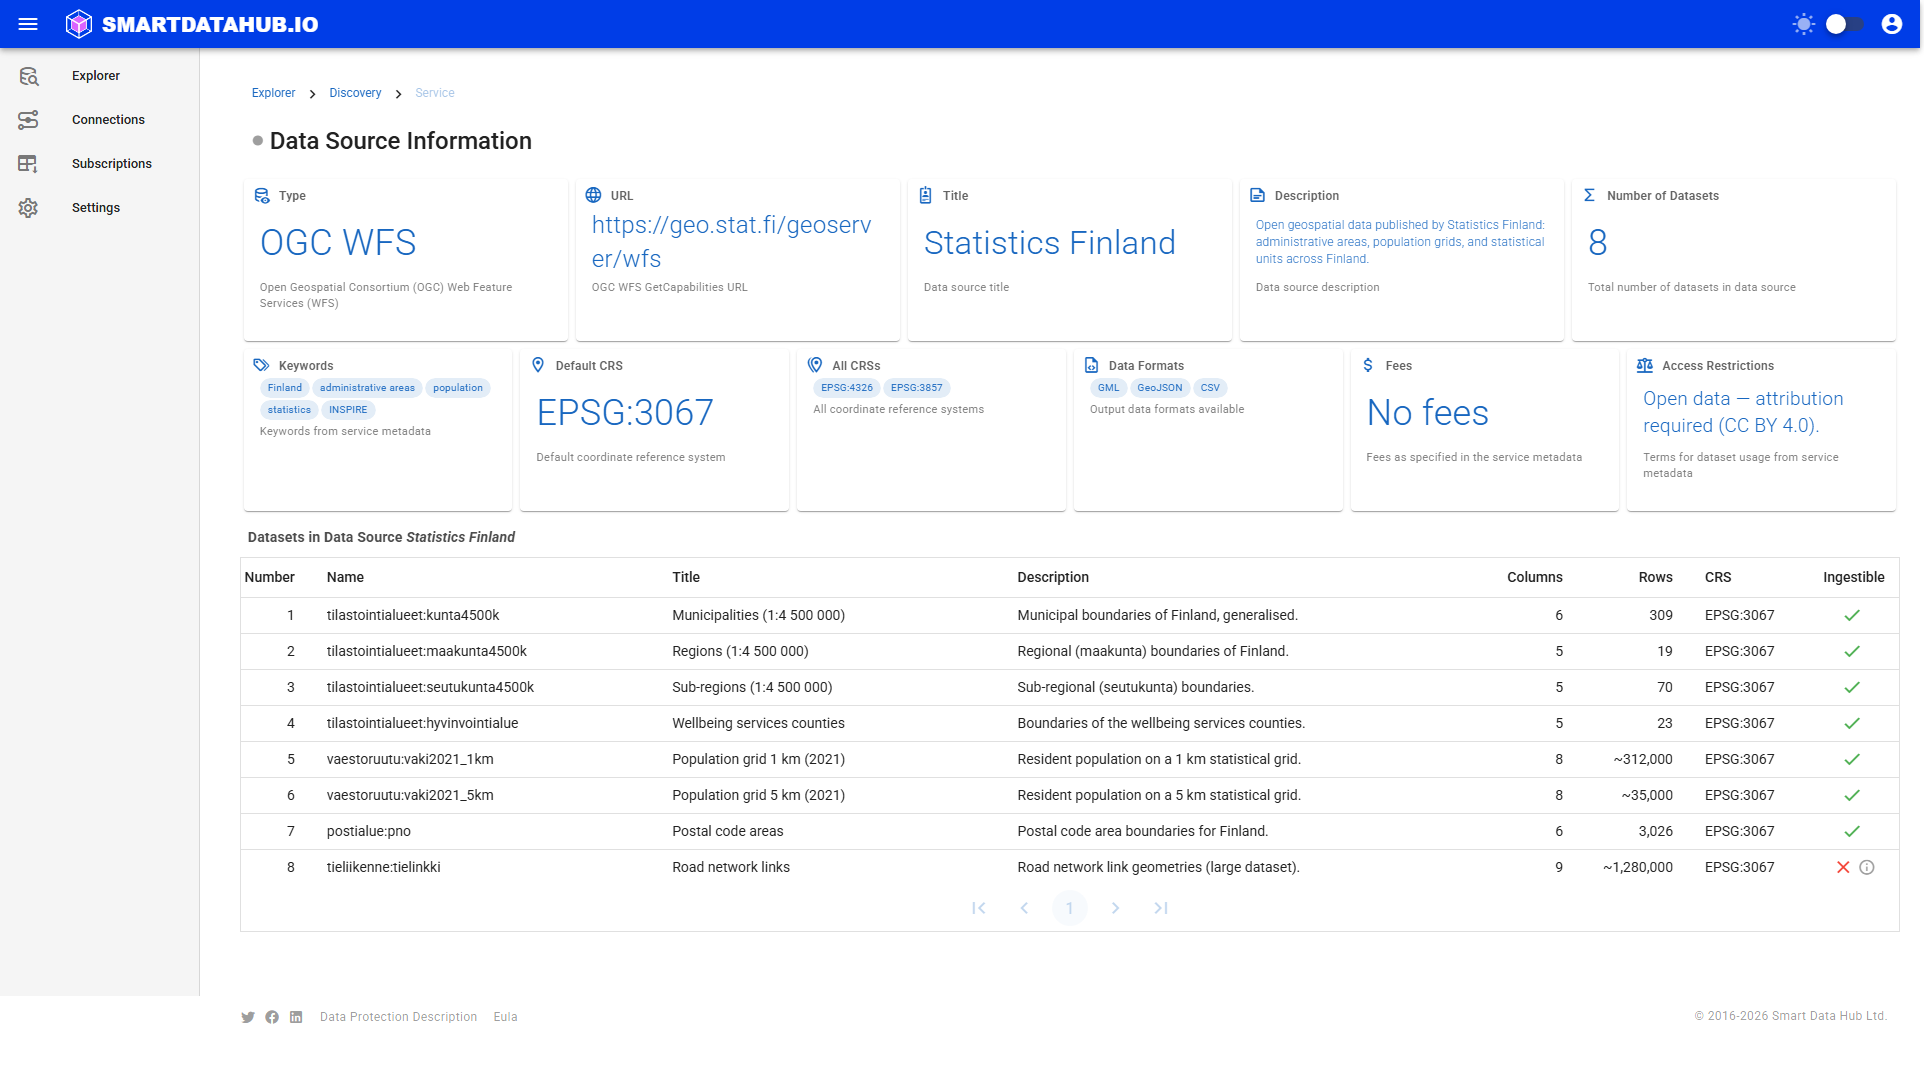1924x1080 pixels.
Task: Click the sun theme icon
Action: pos(1803,24)
